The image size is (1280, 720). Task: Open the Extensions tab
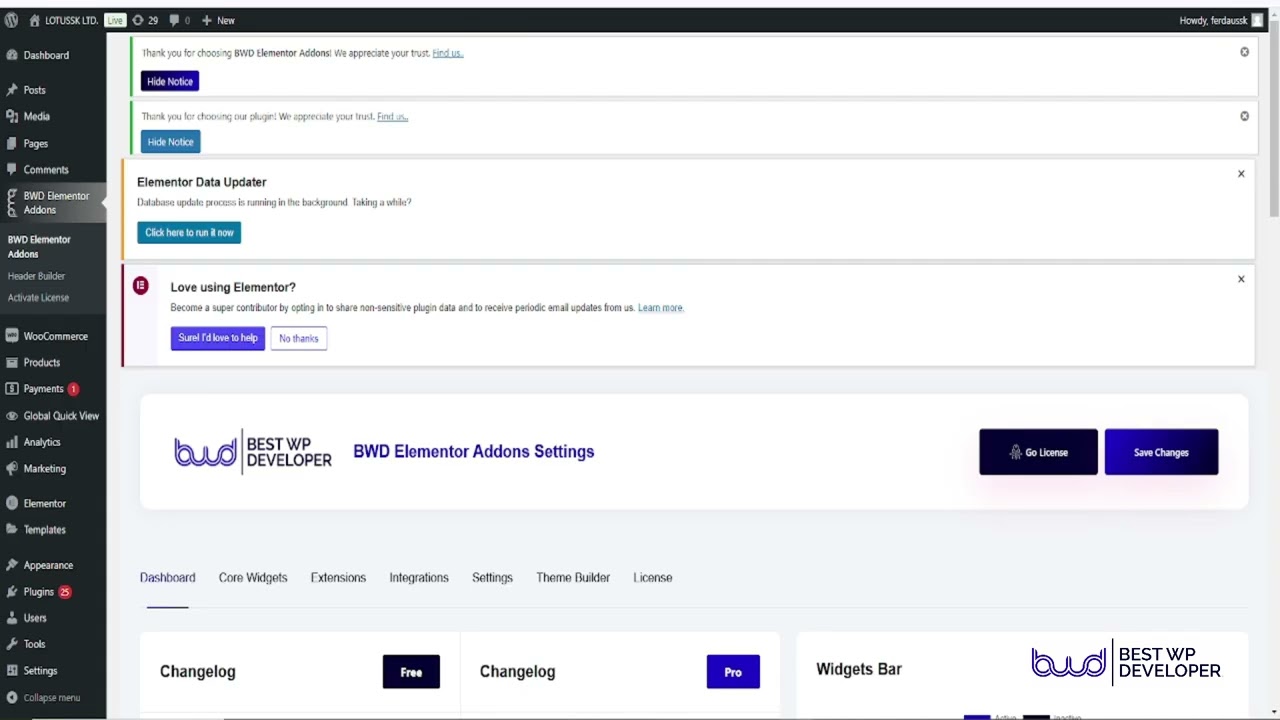[338, 577]
